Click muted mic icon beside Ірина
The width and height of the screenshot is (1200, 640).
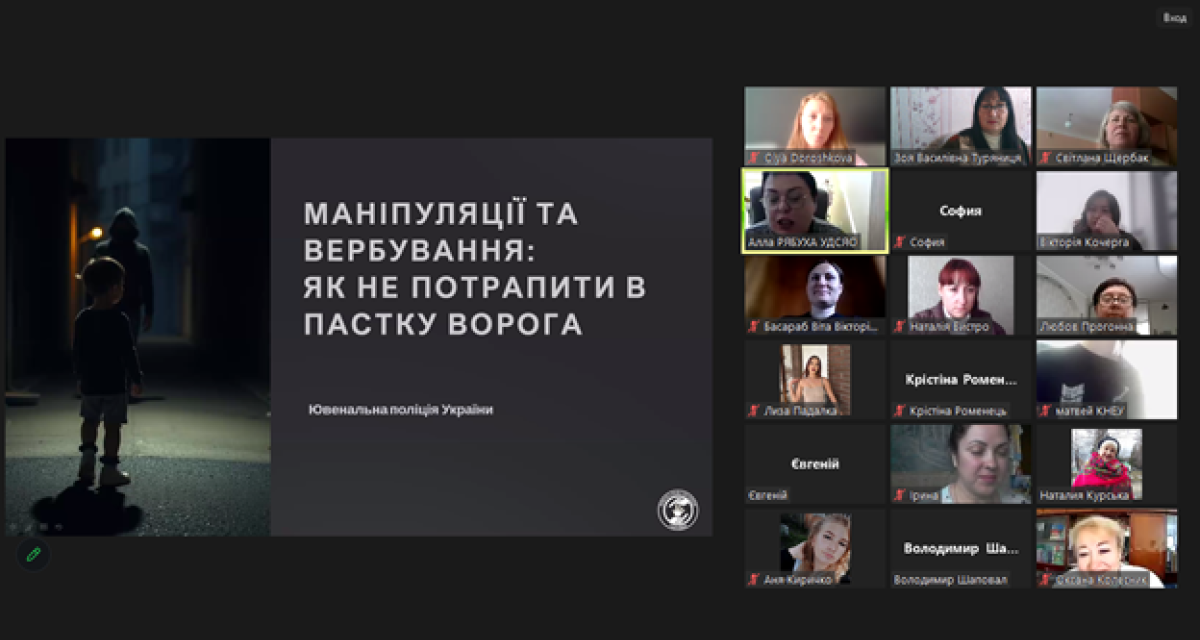coord(900,495)
